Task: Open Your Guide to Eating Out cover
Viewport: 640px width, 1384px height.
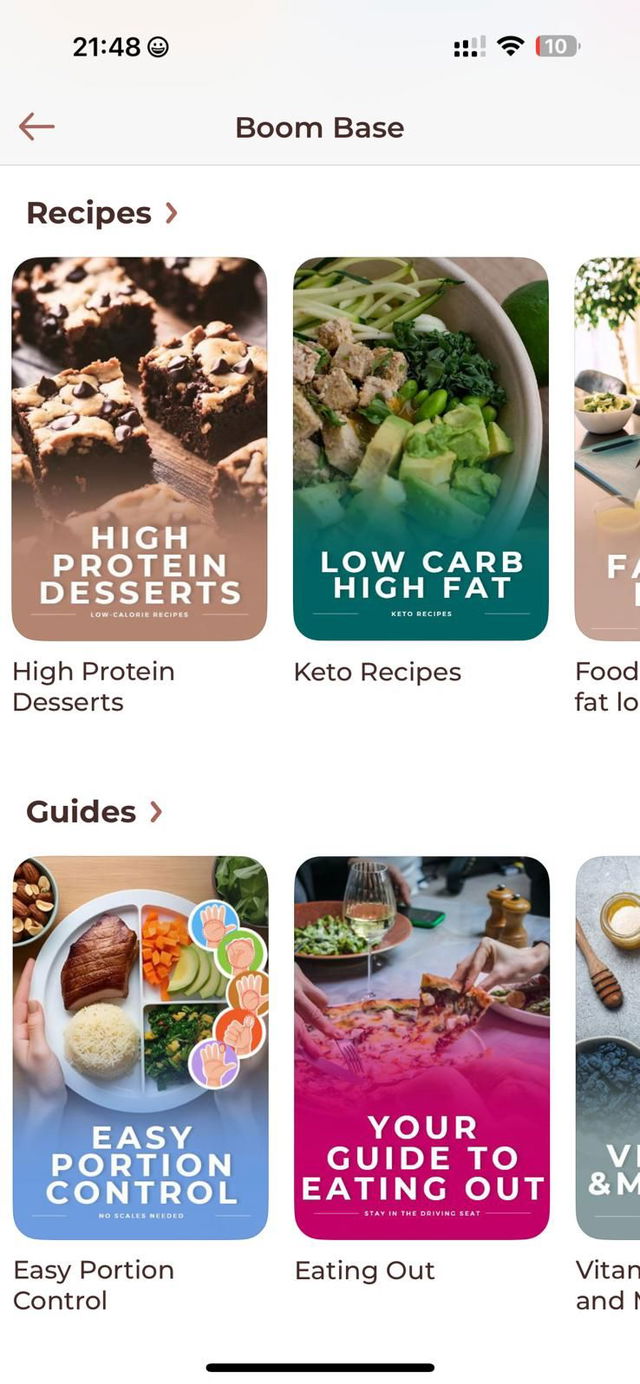Action: (x=422, y=1048)
